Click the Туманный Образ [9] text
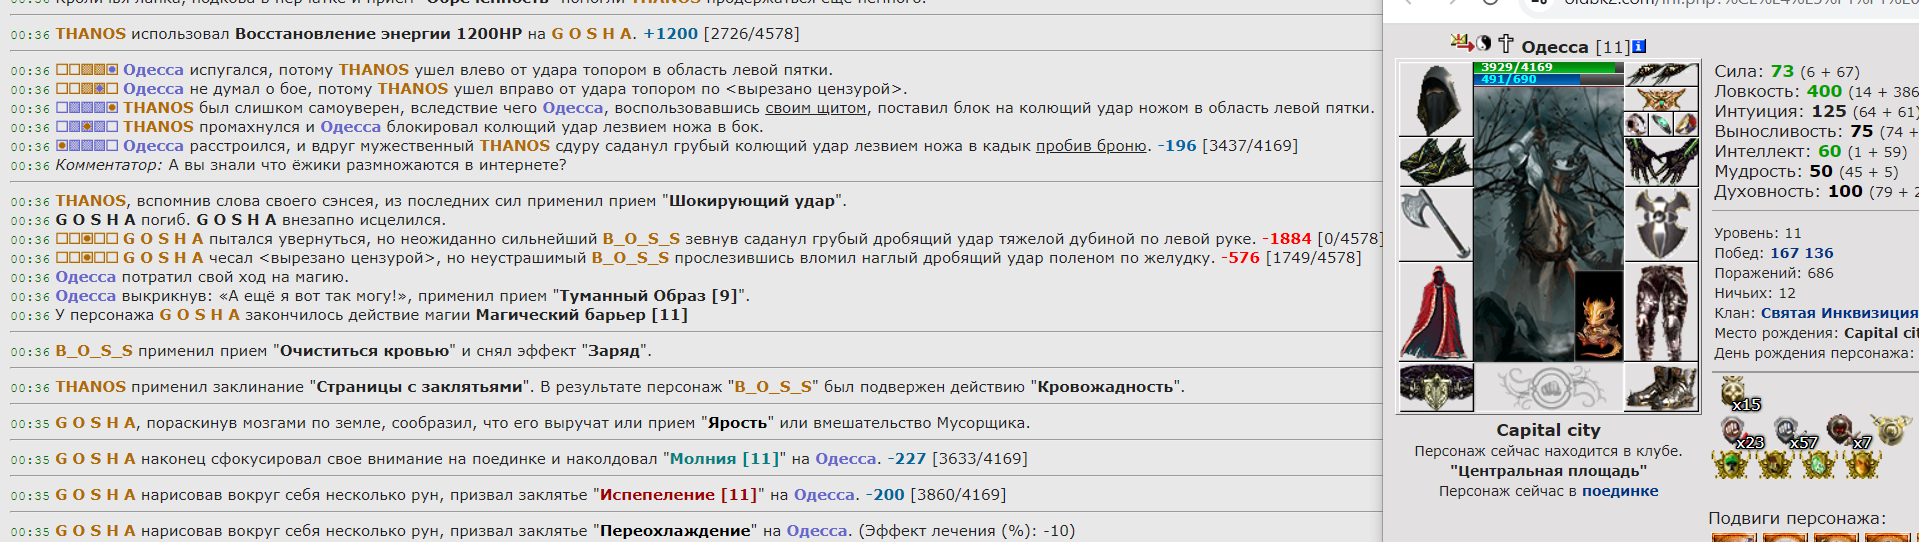This screenshot has height=542, width=1919. pyautogui.click(x=650, y=296)
